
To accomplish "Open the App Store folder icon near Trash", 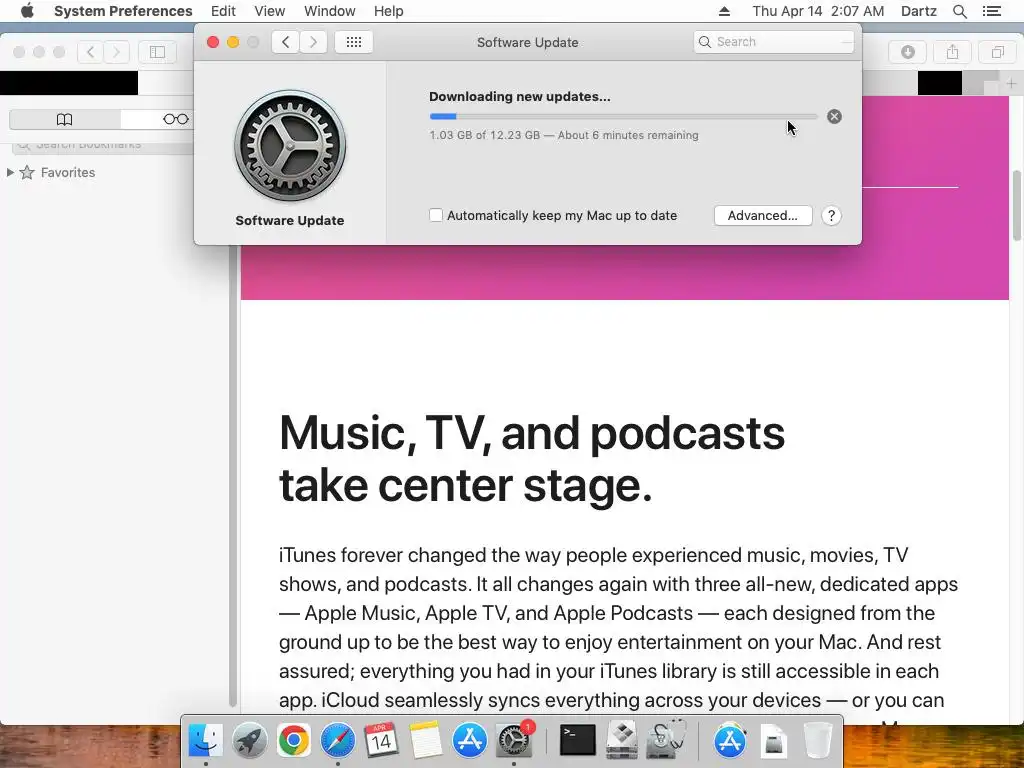I will pos(730,741).
